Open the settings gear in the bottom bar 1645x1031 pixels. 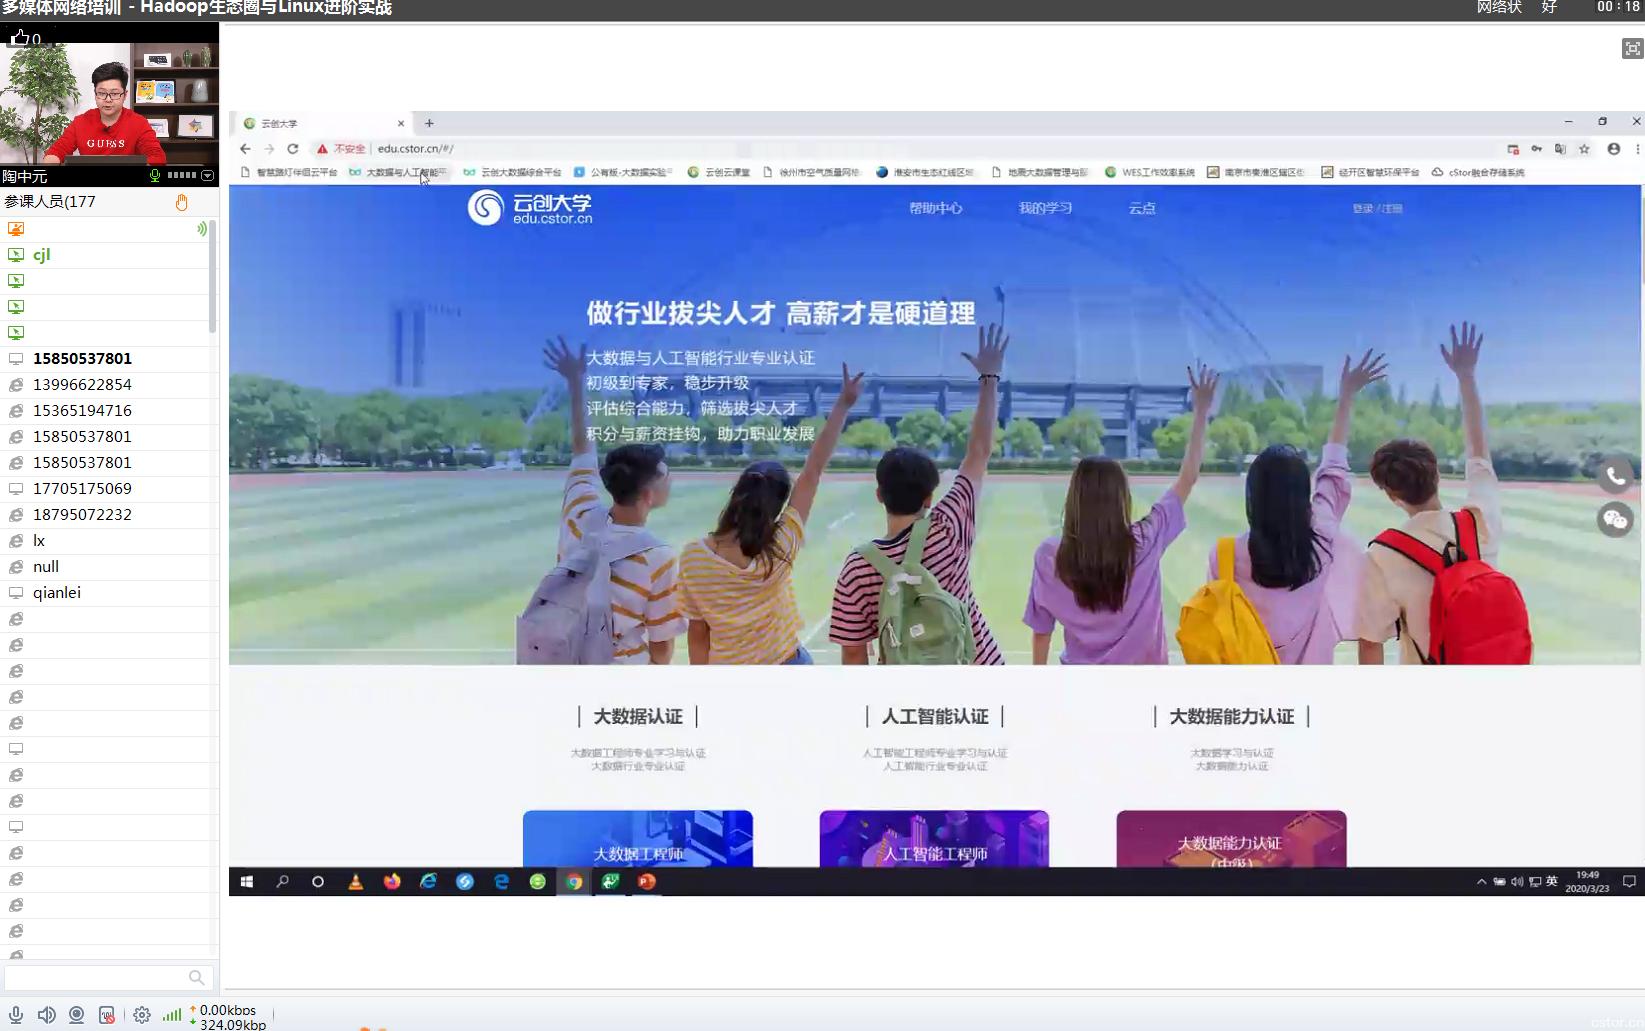141,1014
